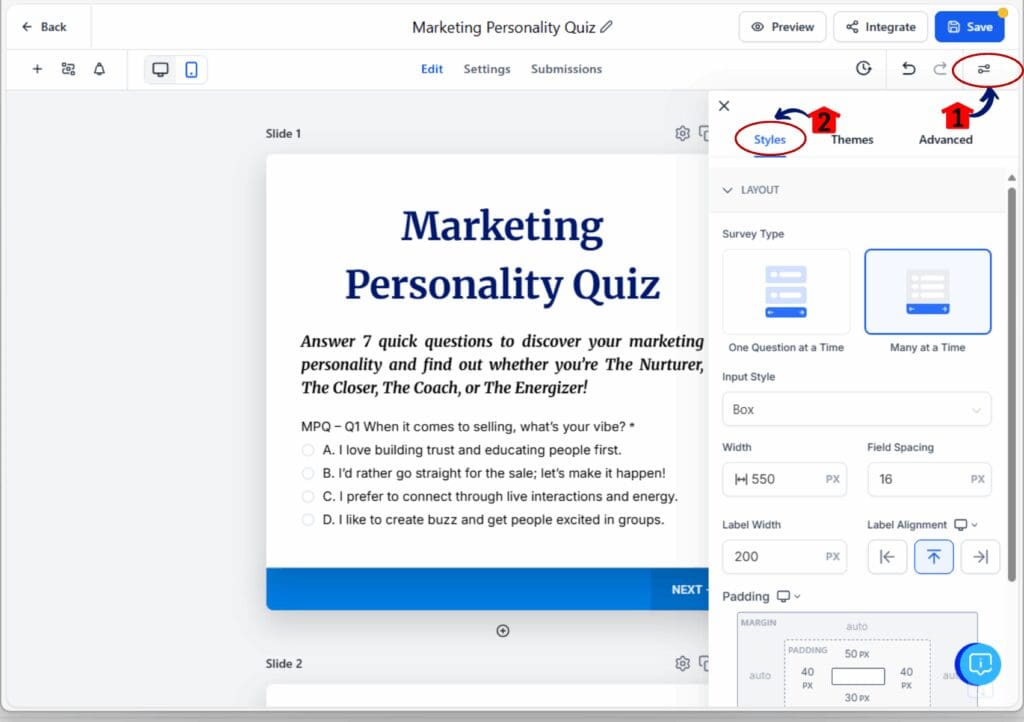Screen dimensions: 1024x722
Task: Open Slide 1 settings gear icon
Action: (682, 132)
